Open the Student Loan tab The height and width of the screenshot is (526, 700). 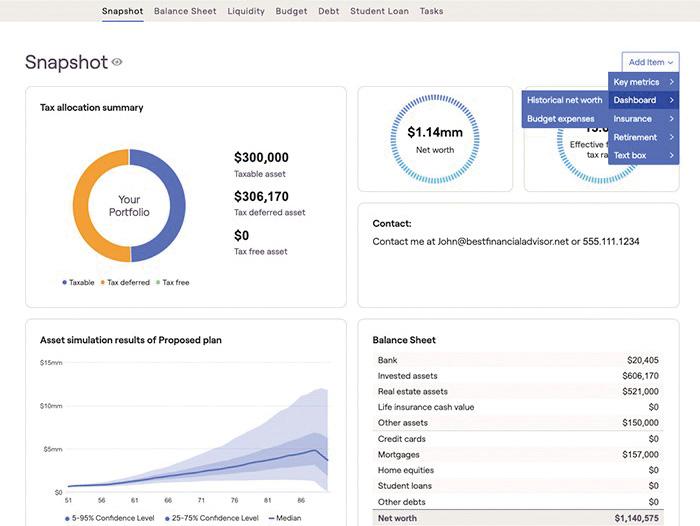379,11
